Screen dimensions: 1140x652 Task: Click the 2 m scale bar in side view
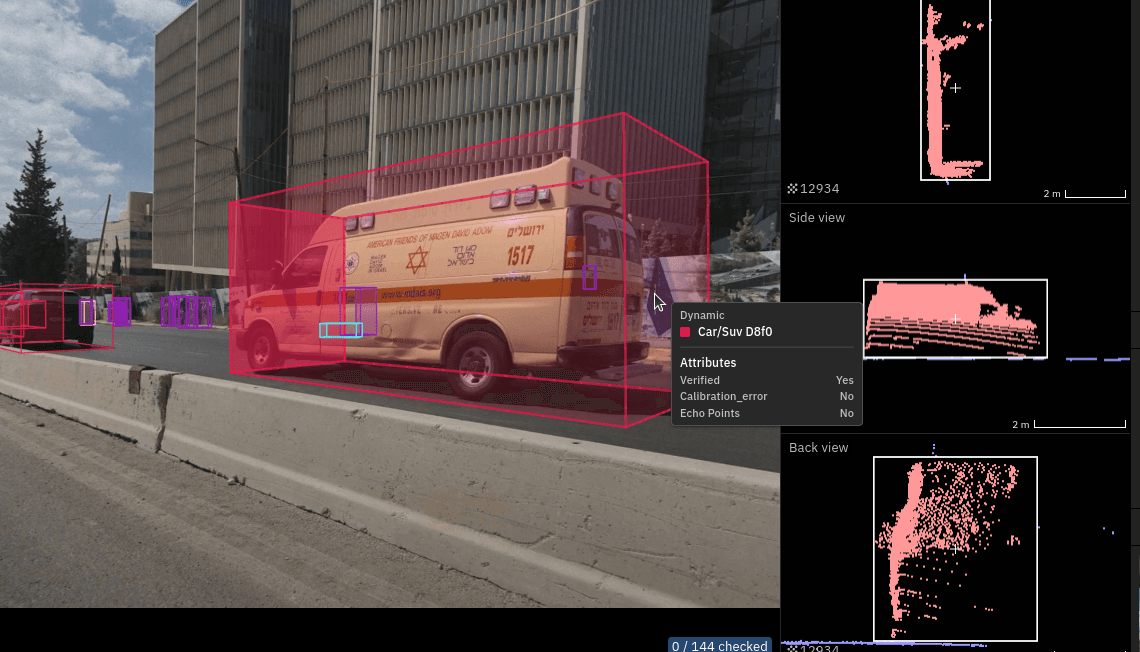1080,424
